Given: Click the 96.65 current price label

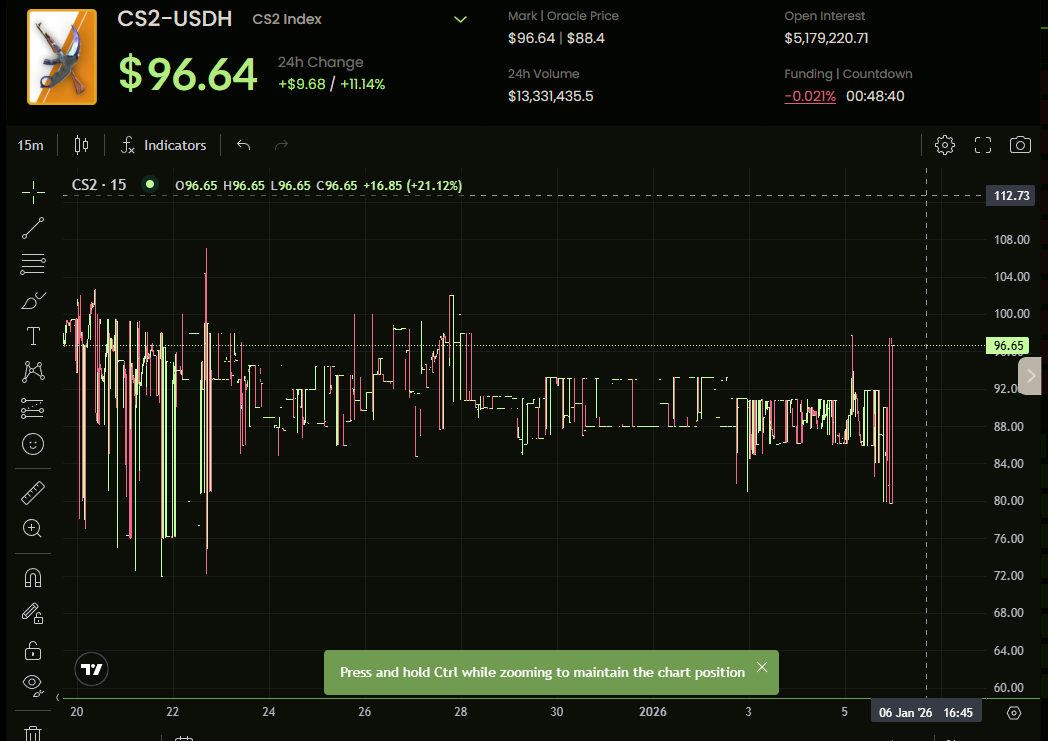Looking at the screenshot, I should 1008,345.
